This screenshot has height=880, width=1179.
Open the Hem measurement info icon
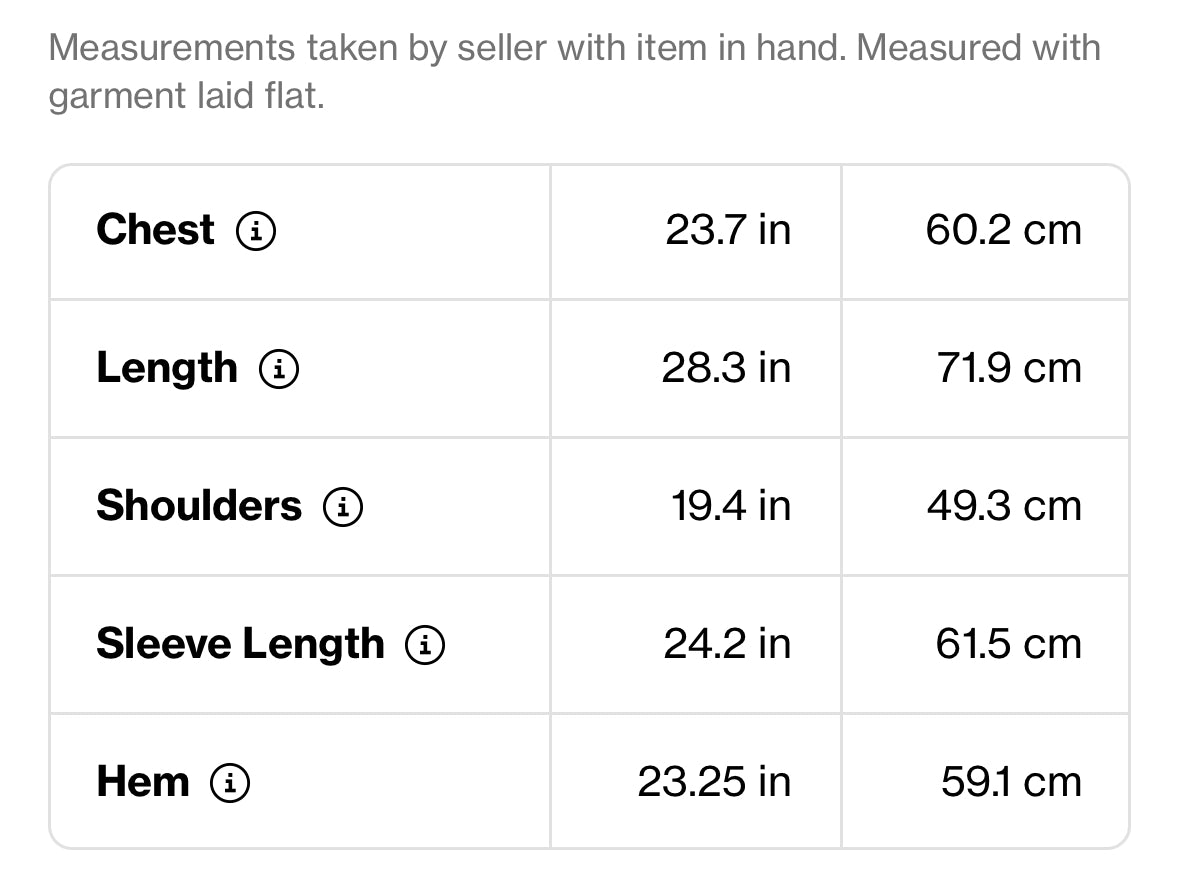(229, 783)
